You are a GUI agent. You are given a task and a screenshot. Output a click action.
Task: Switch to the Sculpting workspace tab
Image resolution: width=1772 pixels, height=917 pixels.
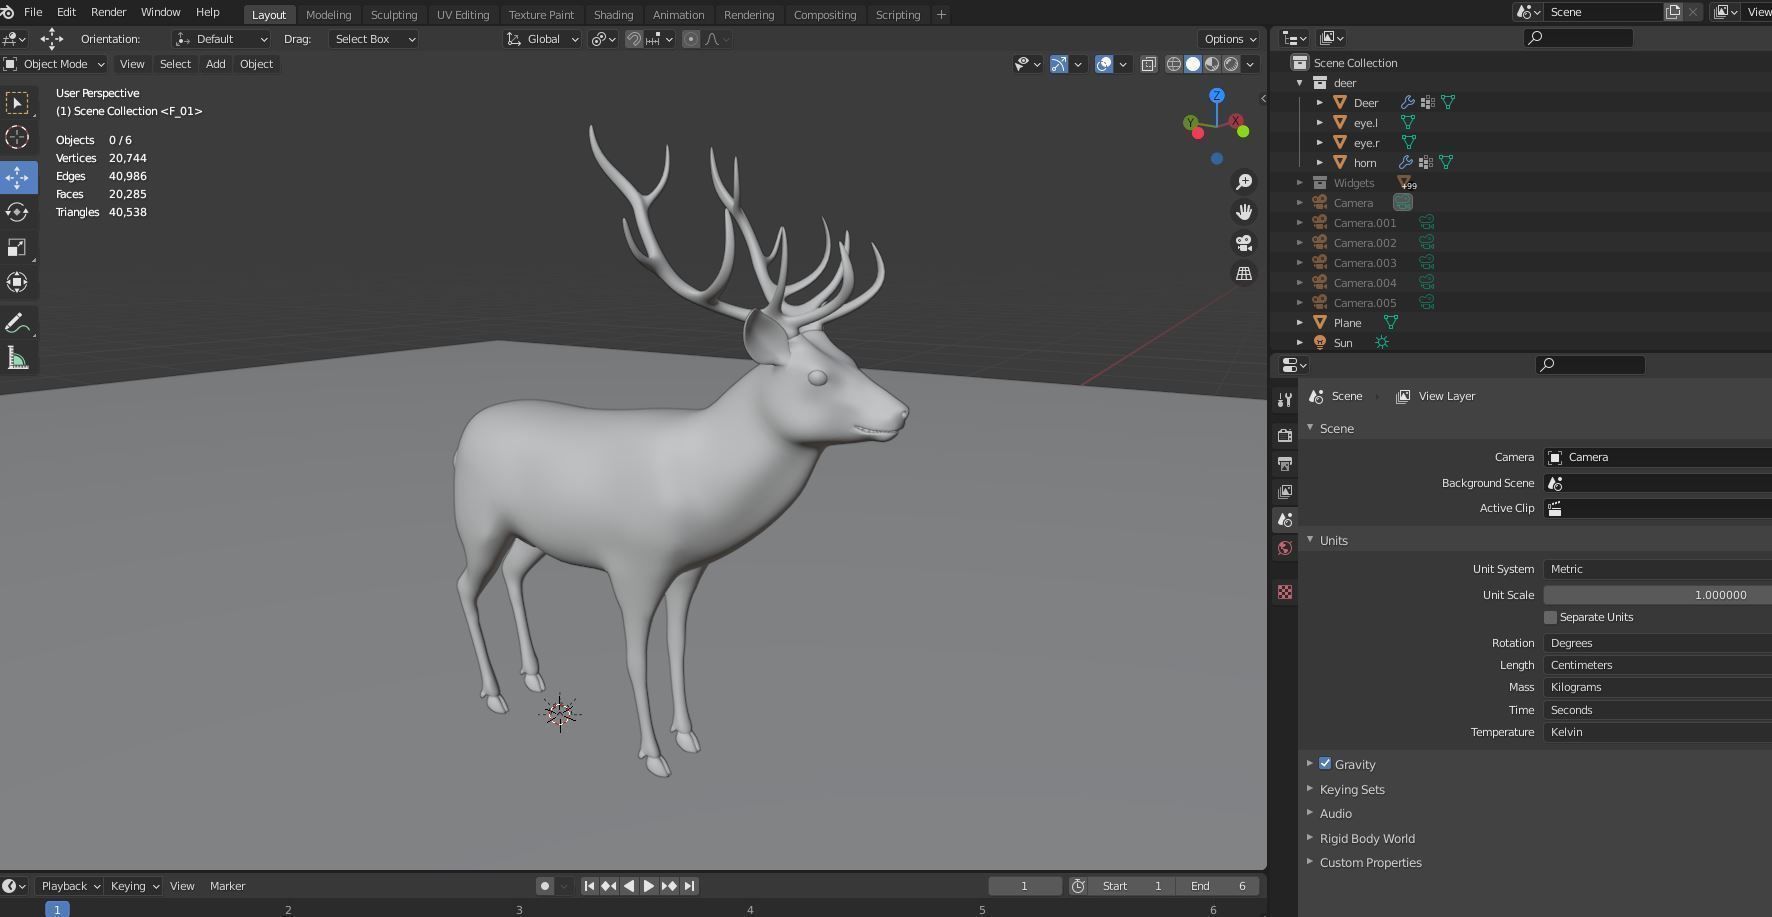394,15
